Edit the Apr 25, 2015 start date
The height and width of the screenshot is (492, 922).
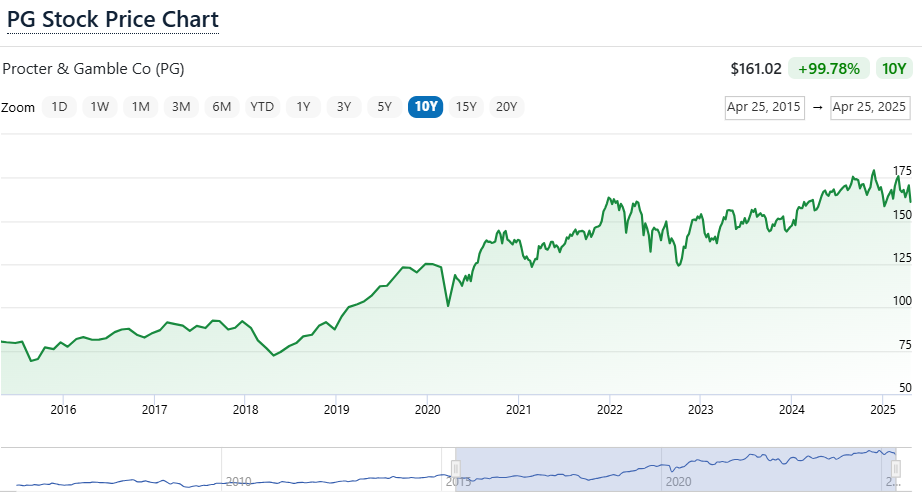(764, 108)
